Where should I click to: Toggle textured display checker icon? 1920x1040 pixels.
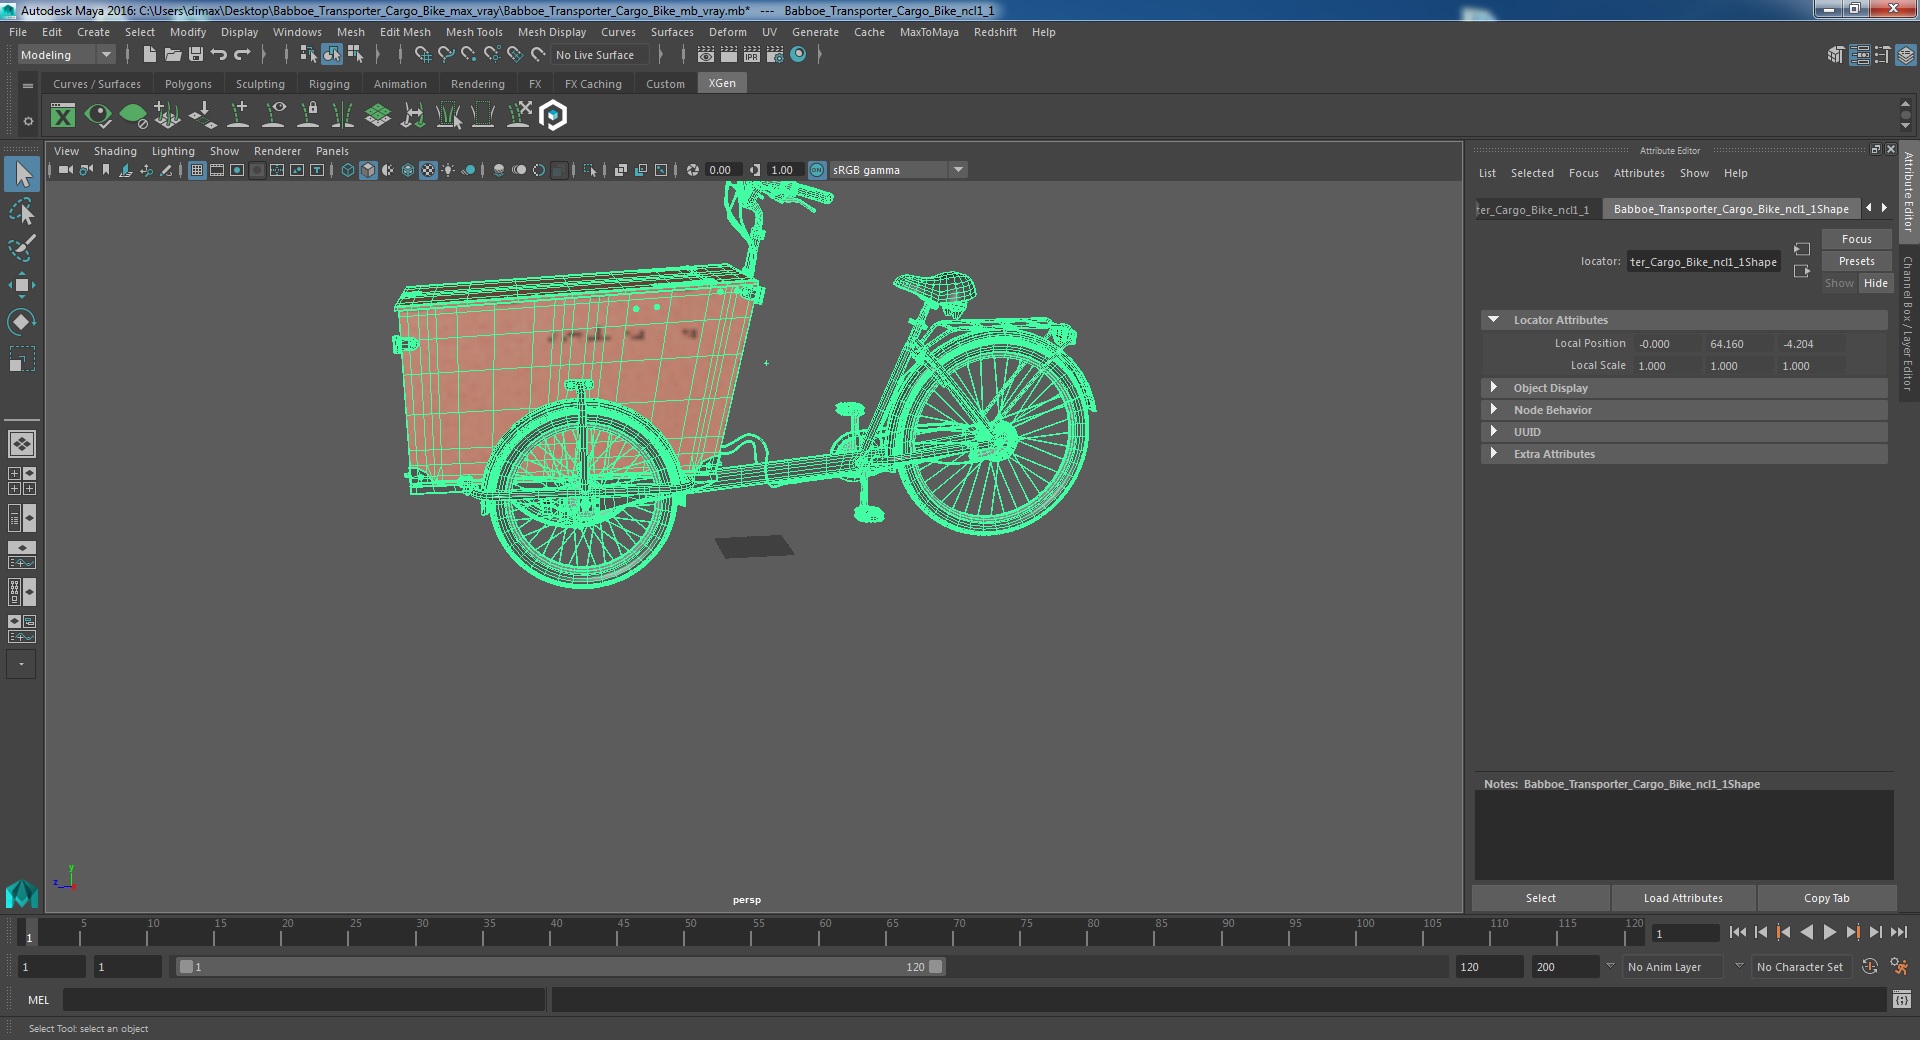(x=428, y=170)
